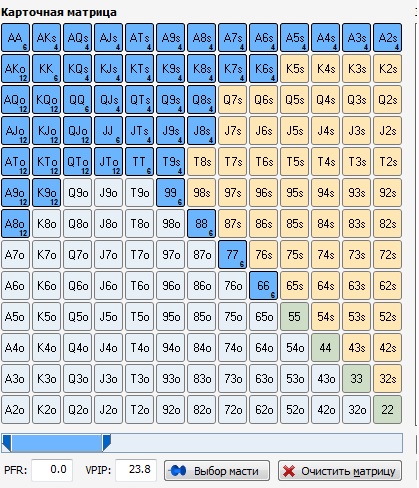Toggle the K9o hand cell
Viewport: 419px width, 488px height.
46,193
